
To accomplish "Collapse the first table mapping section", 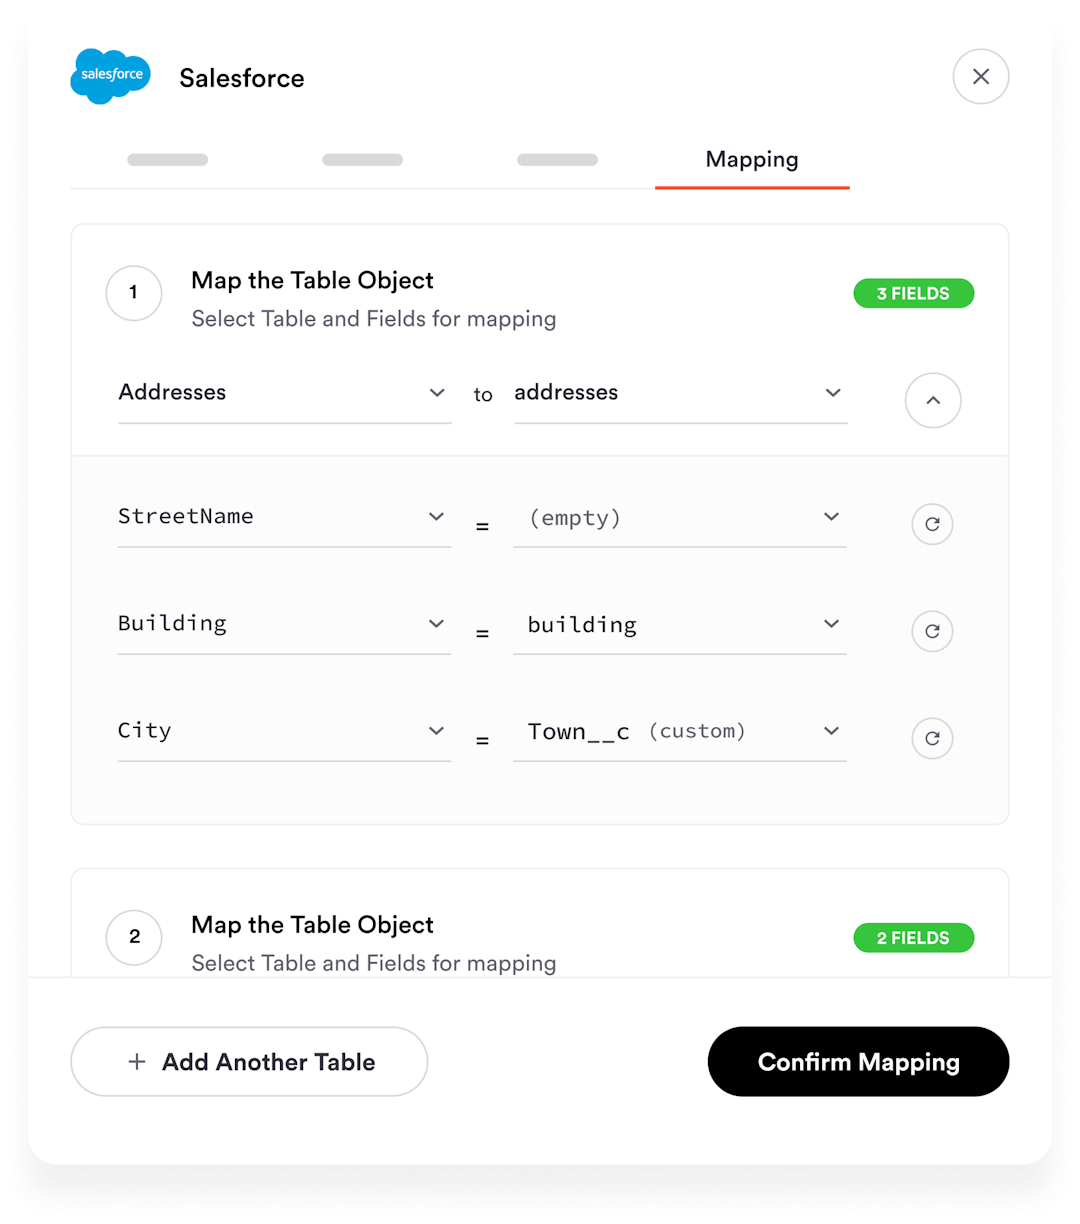I will tap(933, 400).
